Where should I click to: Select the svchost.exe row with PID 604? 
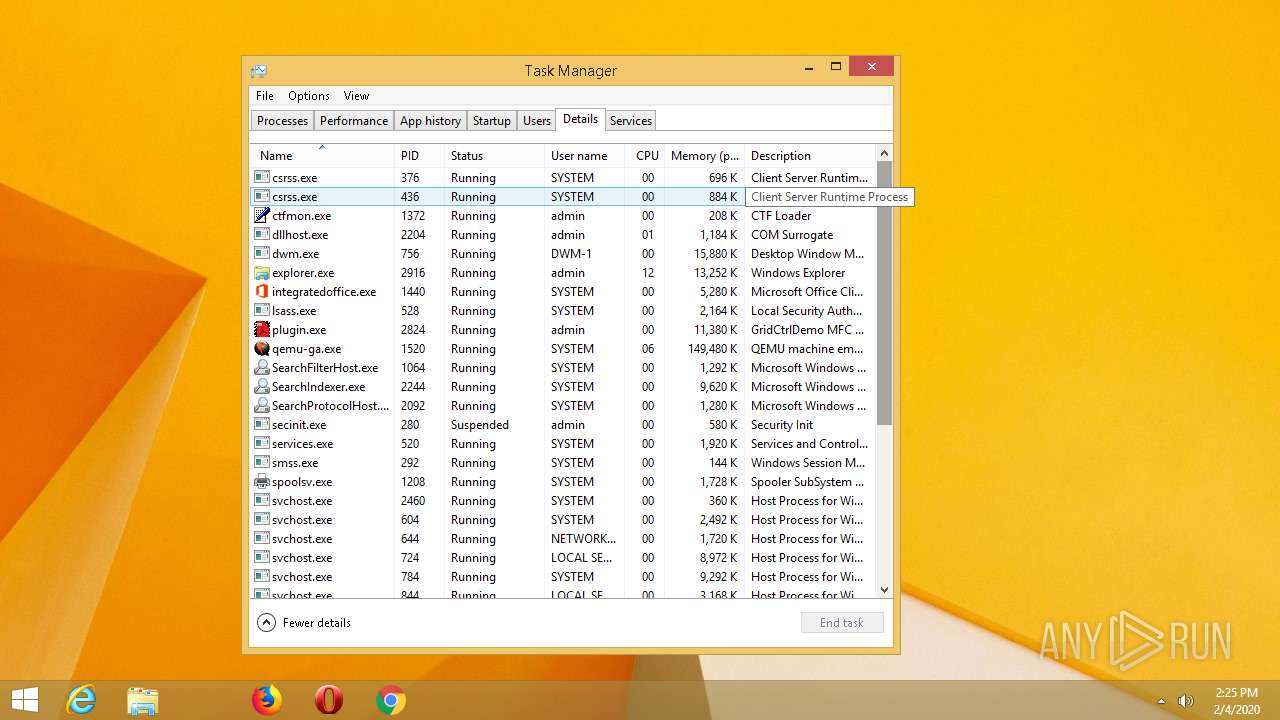point(563,519)
